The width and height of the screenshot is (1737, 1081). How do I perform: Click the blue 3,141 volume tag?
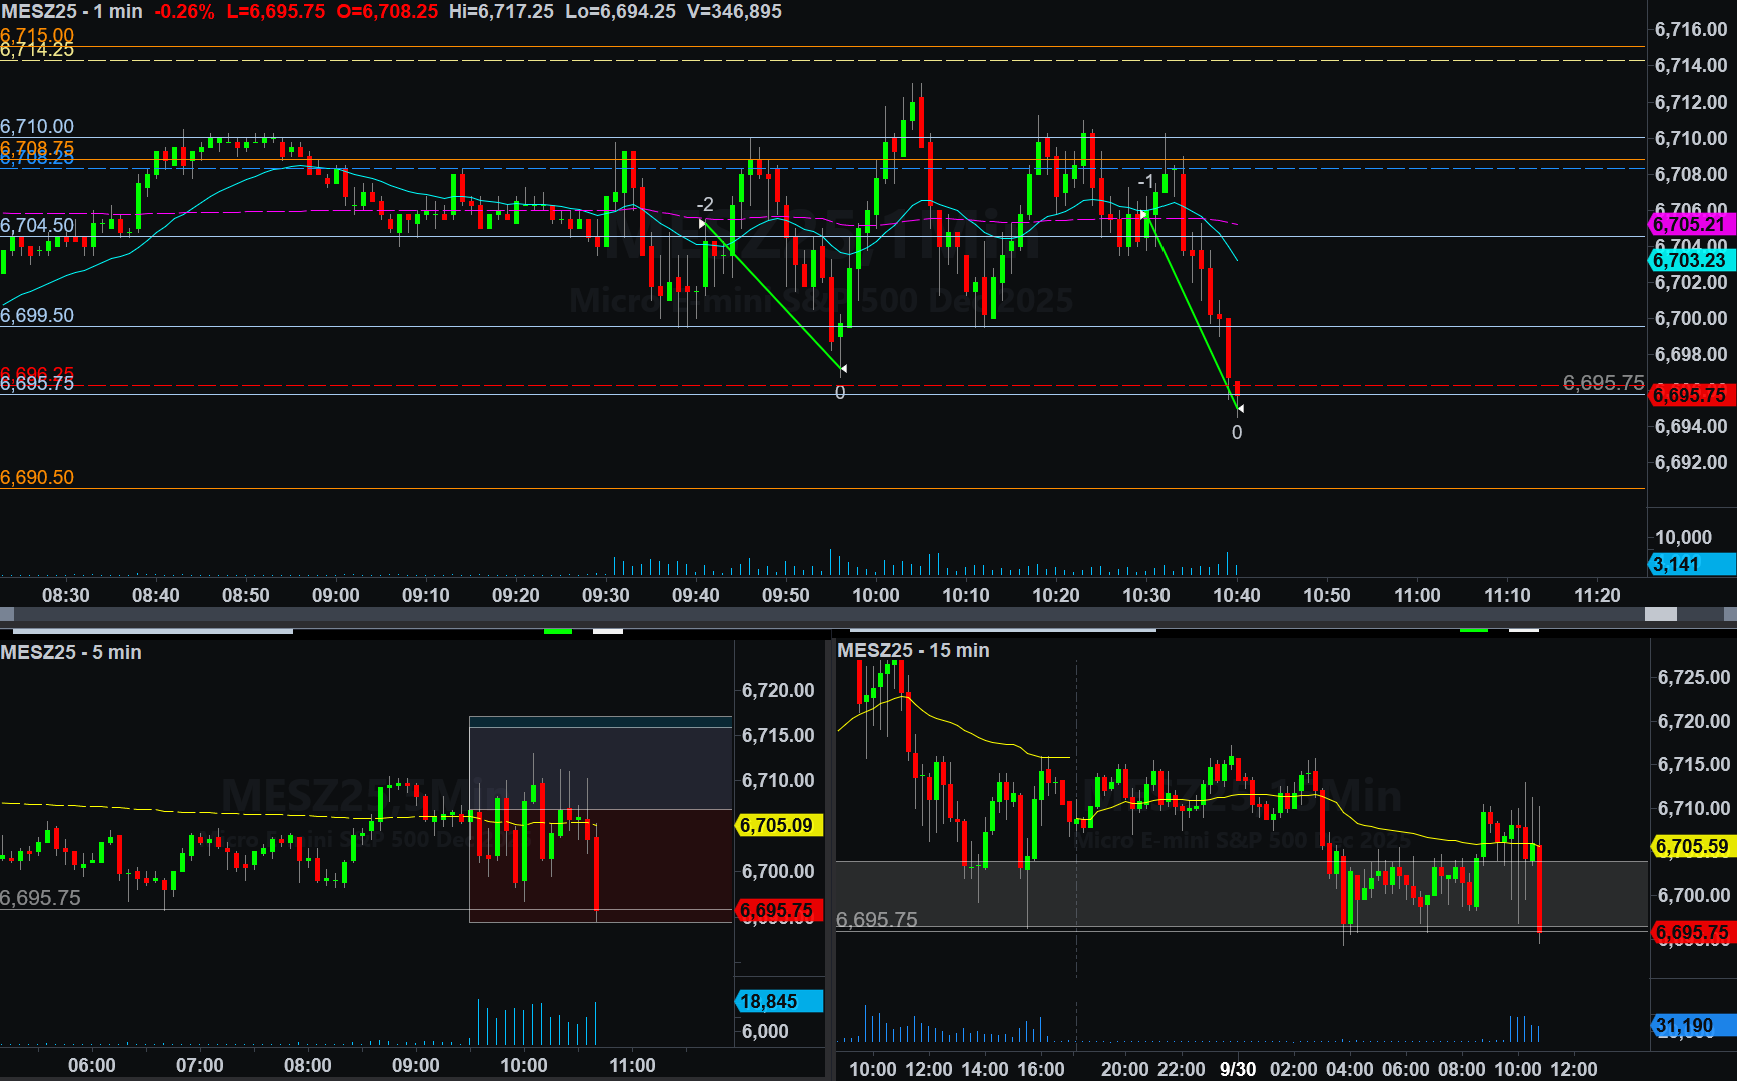[x=1689, y=564]
